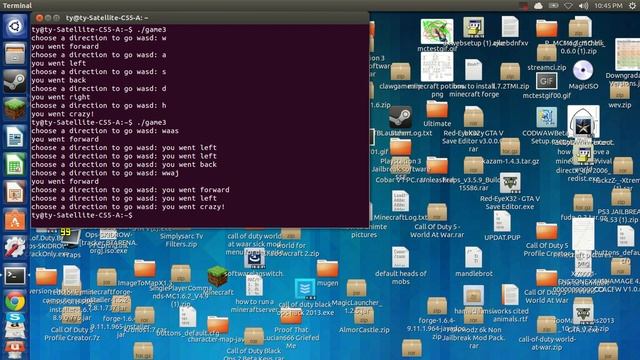Select the Downgrade Versions image thumbnail

coord(627,54)
